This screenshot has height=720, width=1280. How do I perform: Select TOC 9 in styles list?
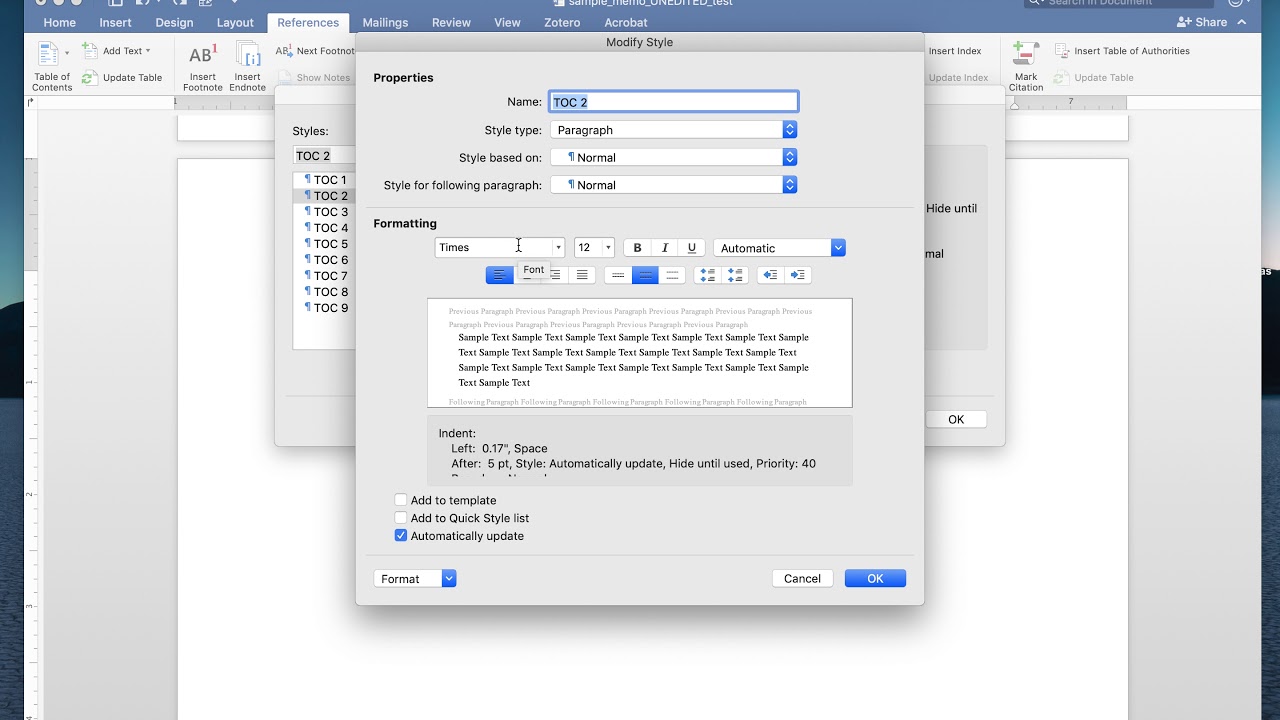point(326,308)
